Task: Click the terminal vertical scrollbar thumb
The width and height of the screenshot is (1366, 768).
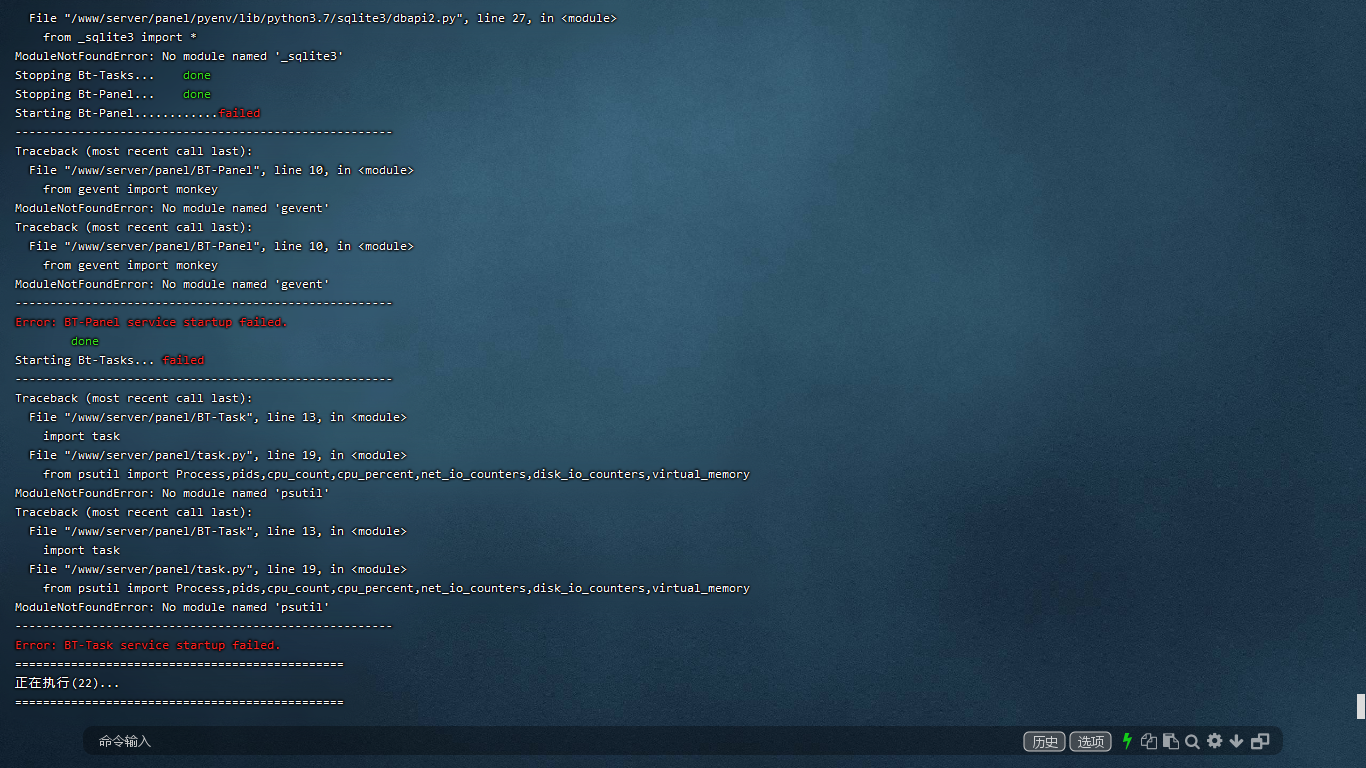Action: click(1360, 706)
